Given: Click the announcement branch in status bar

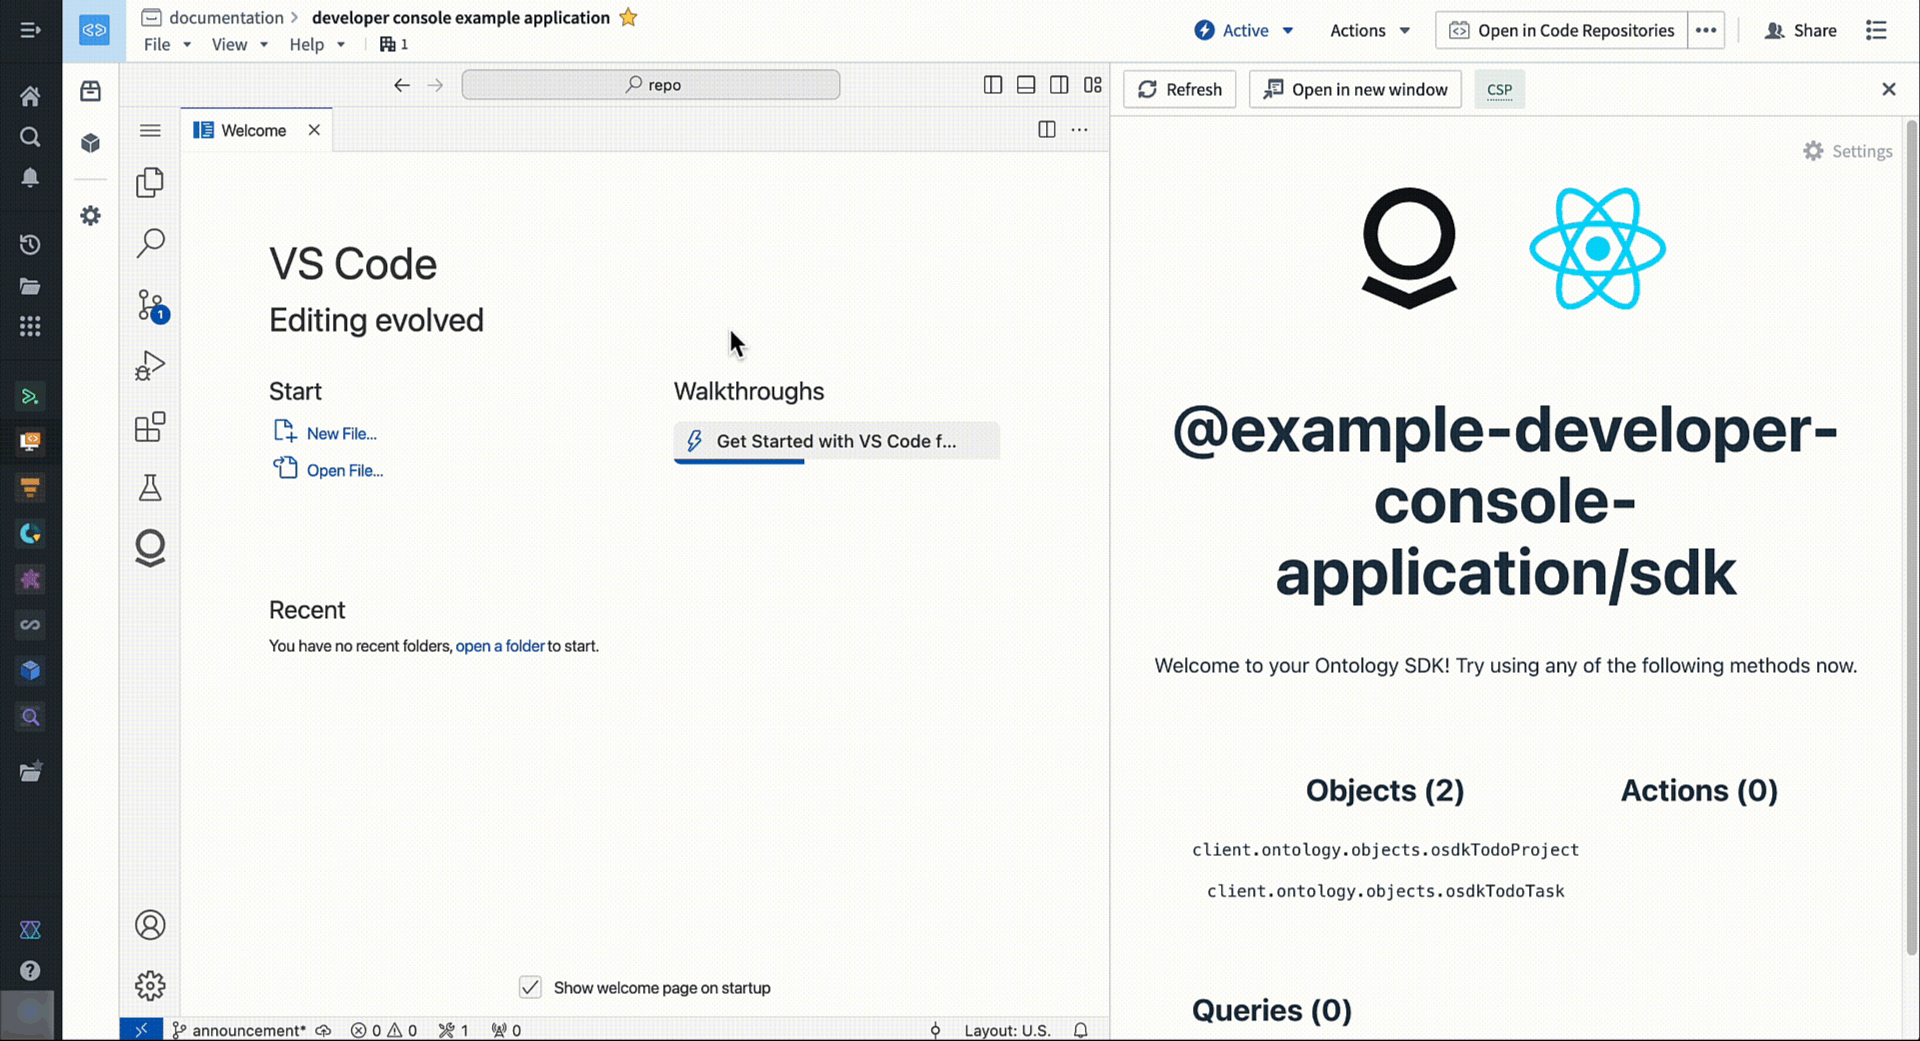Looking at the screenshot, I should (x=240, y=1030).
